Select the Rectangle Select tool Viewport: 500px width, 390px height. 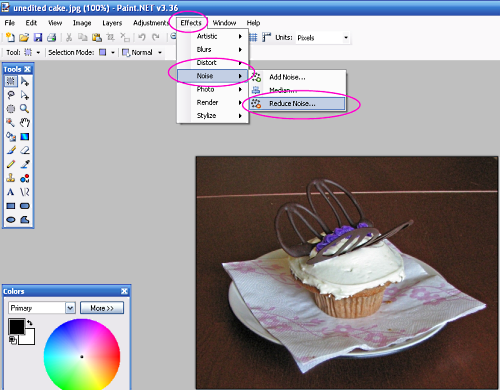[11, 81]
